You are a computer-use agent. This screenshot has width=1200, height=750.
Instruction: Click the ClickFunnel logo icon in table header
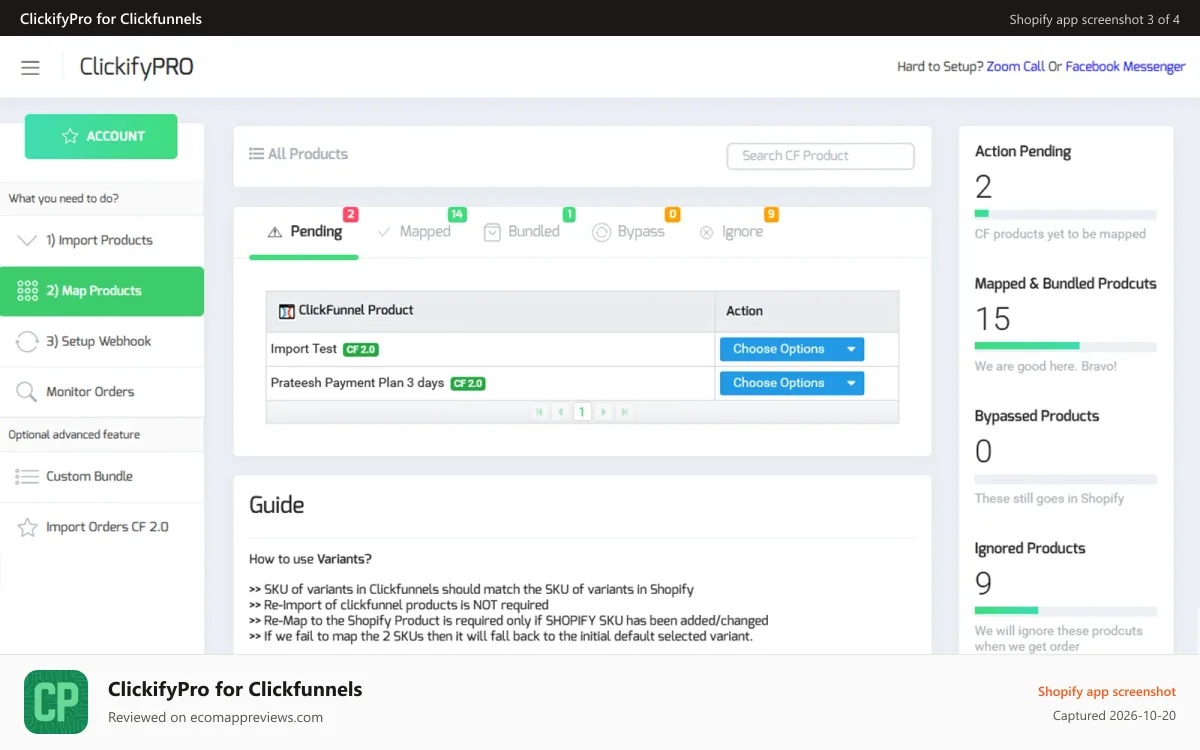coord(287,311)
